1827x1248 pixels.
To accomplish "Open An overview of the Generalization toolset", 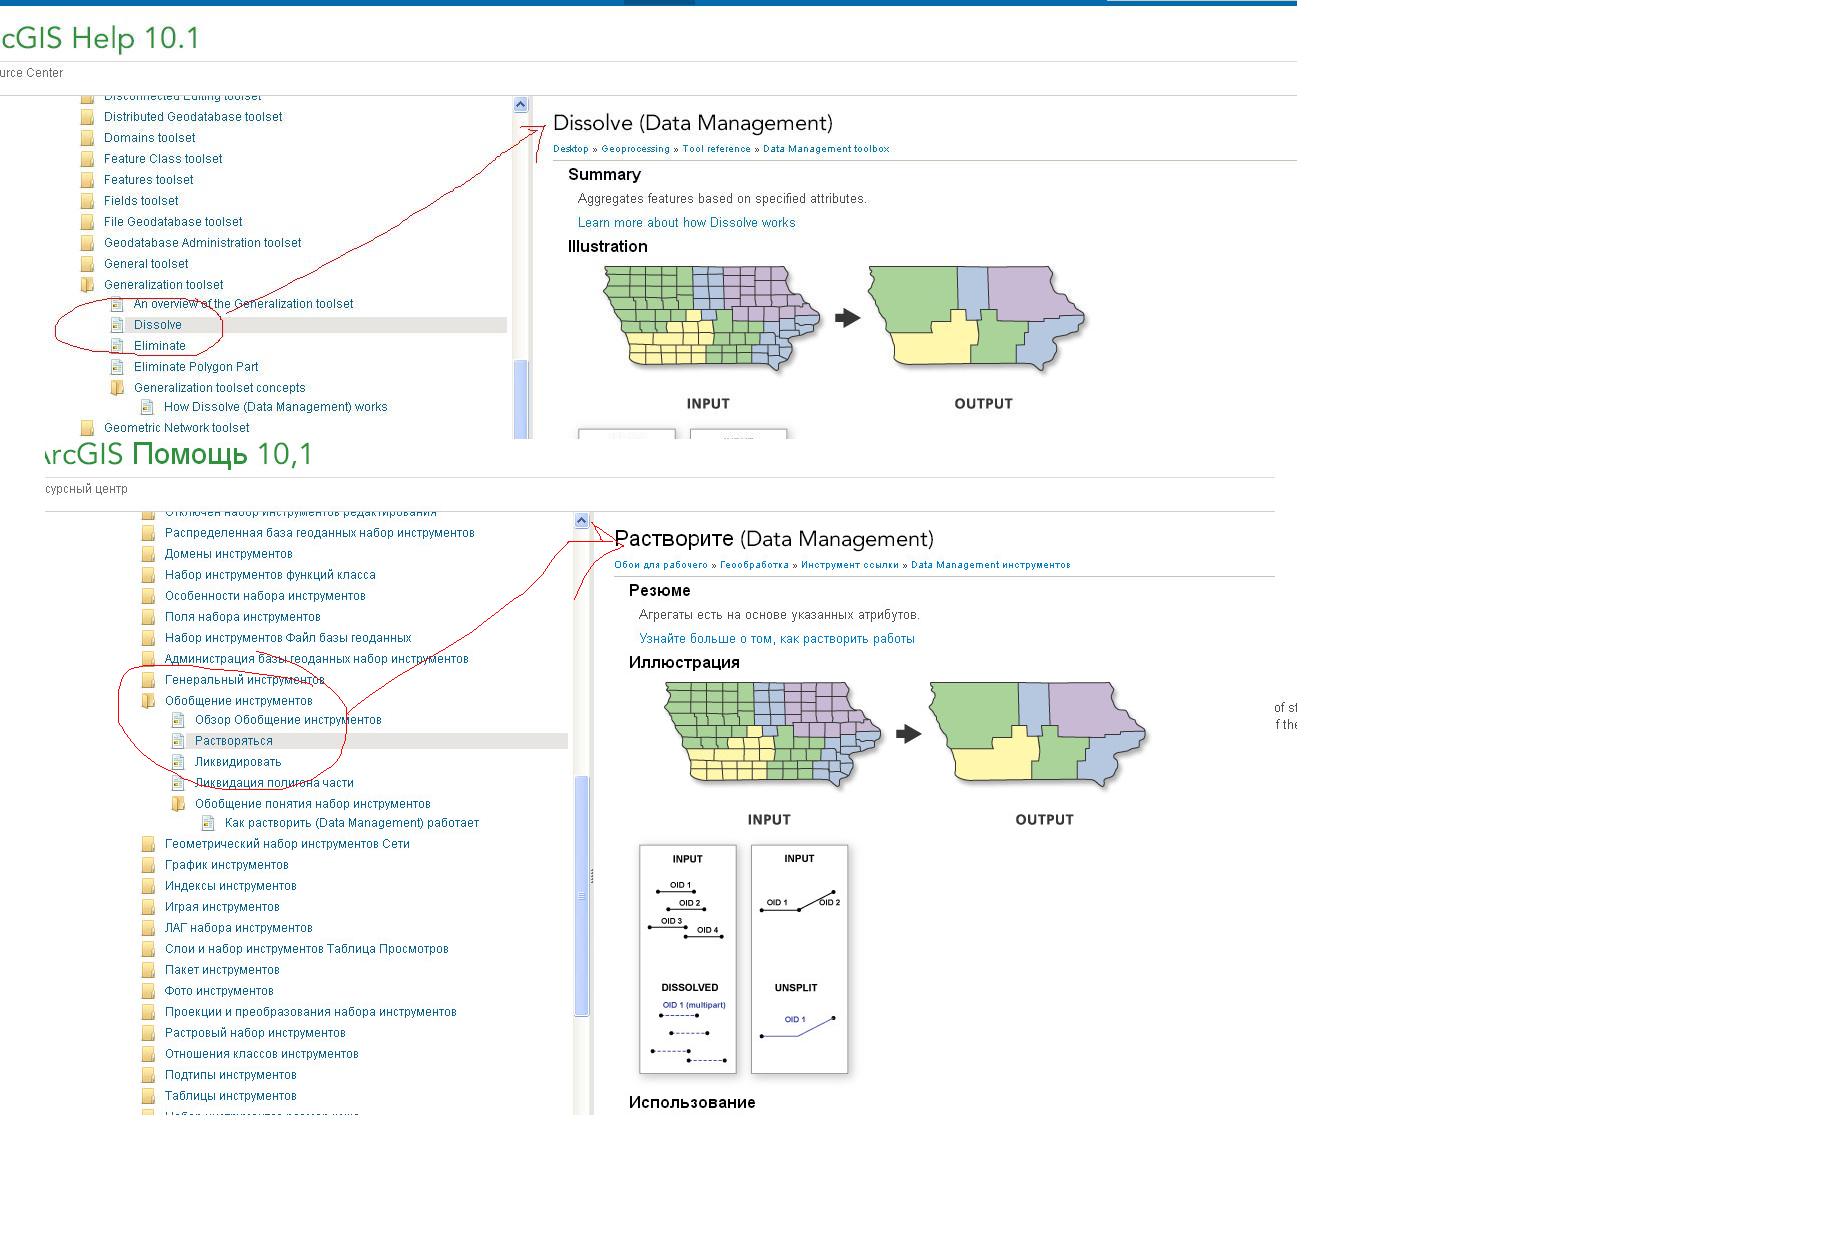I will (x=243, y=304).
